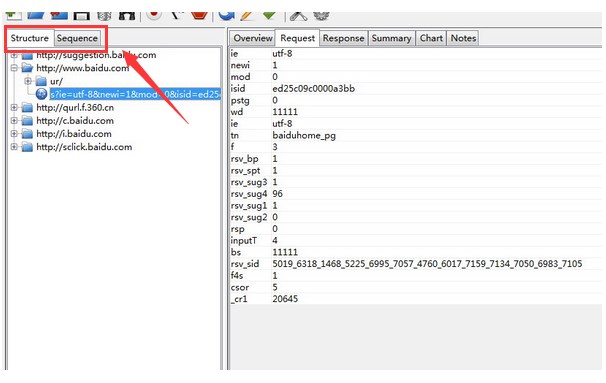Image resolution: width=606 pixels, height=383 pixels.
Task: Select the s?ie=utf-8&newi=1 request
Action: coord(135,94)
